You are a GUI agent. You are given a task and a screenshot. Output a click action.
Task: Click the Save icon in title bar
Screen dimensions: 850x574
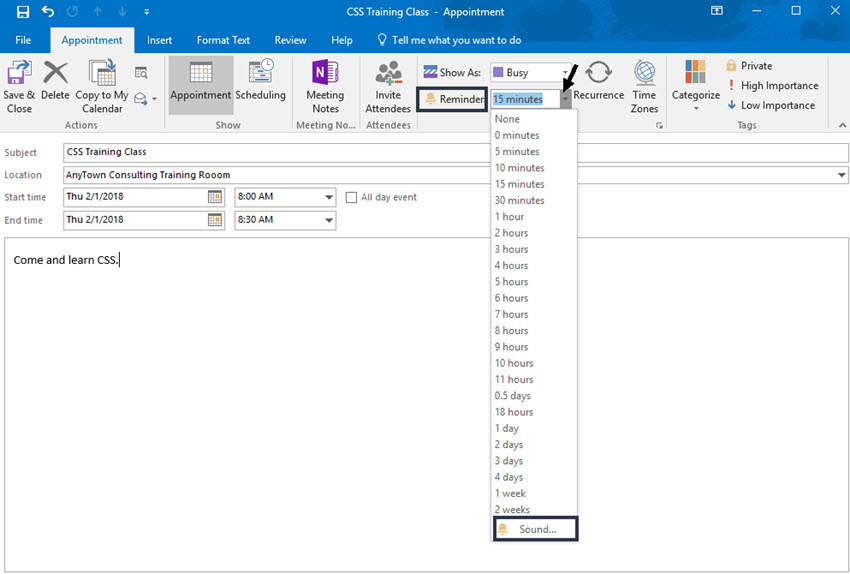(23, 11)
